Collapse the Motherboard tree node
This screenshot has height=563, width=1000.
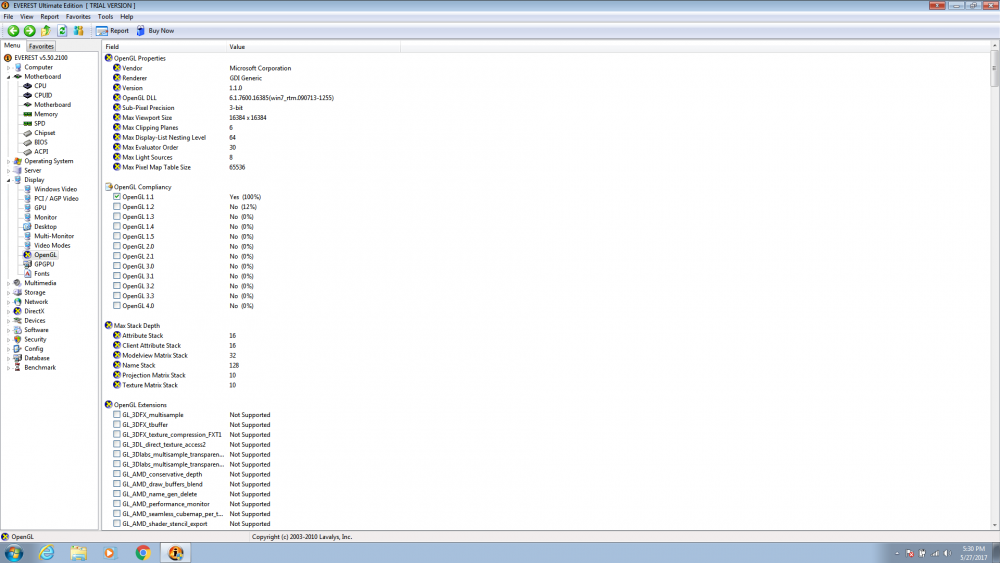8,77
